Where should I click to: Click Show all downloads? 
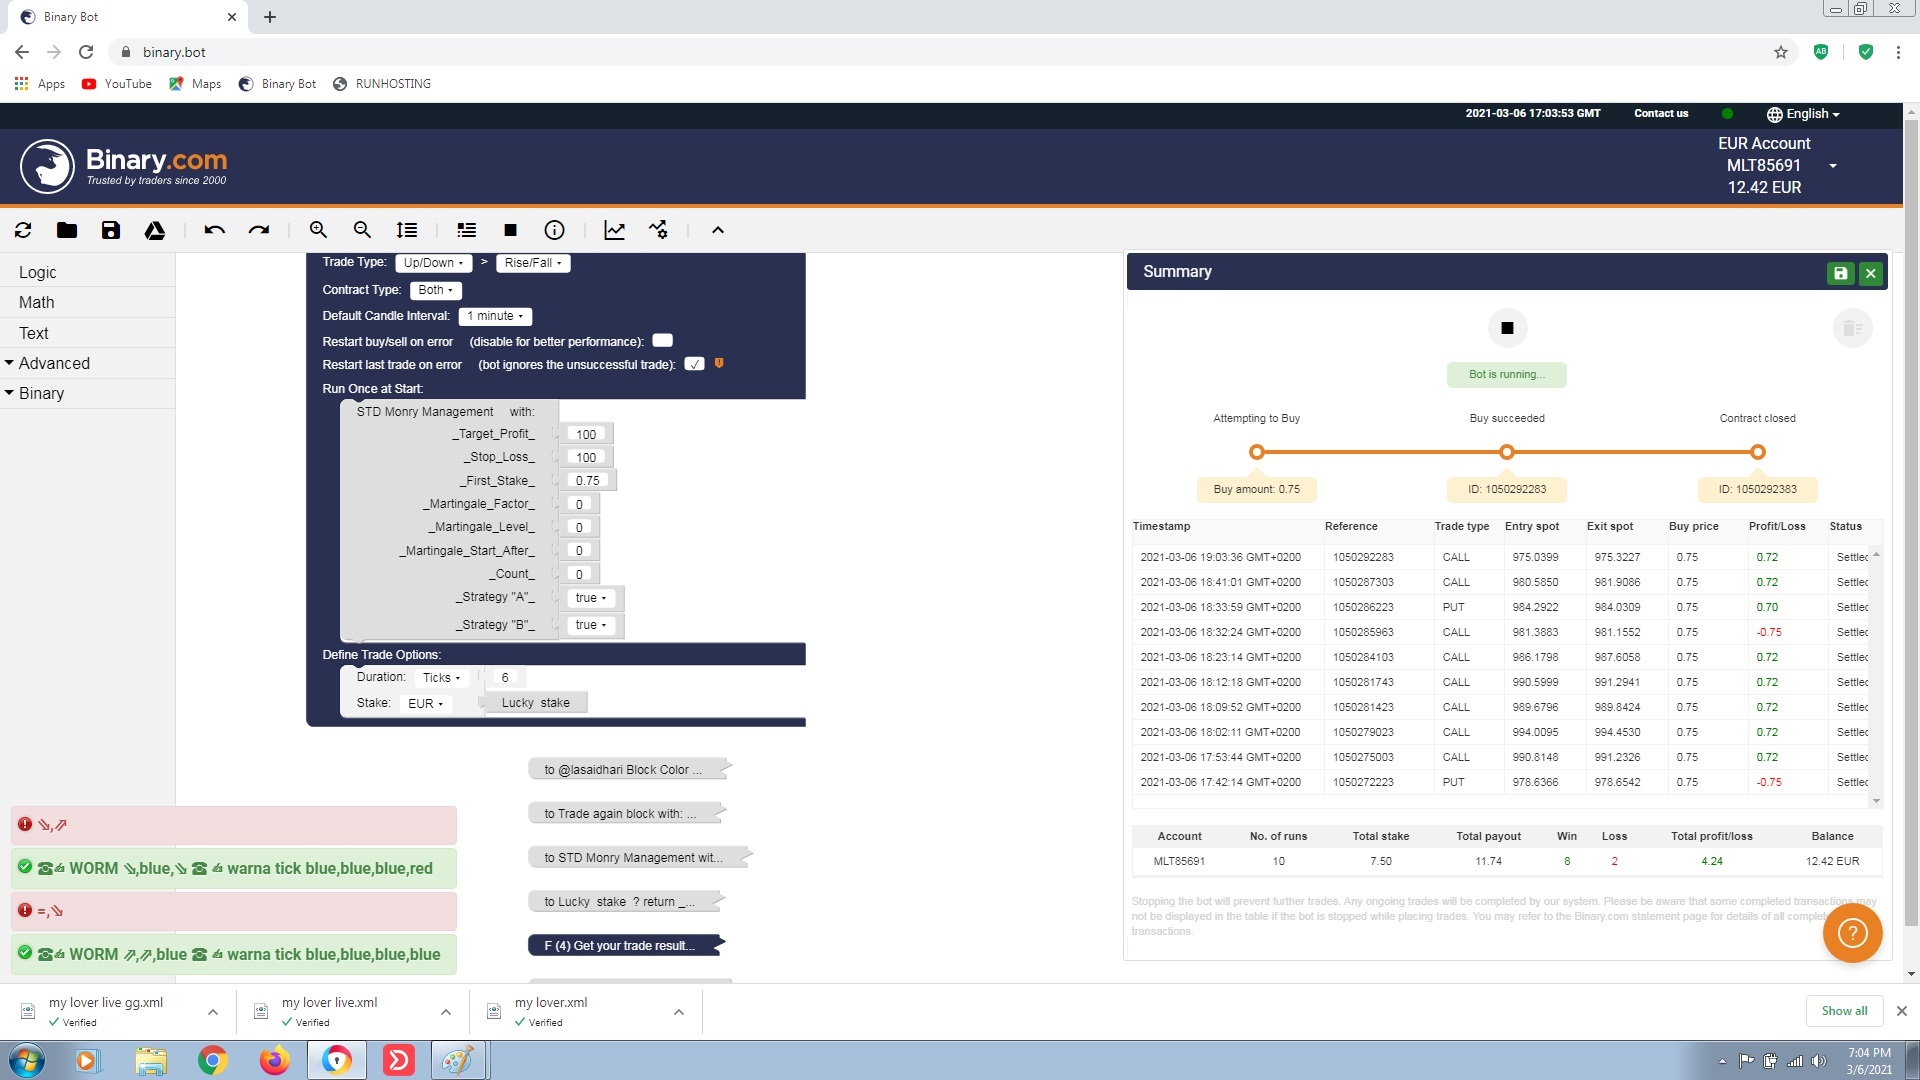click(1843, 1010)
